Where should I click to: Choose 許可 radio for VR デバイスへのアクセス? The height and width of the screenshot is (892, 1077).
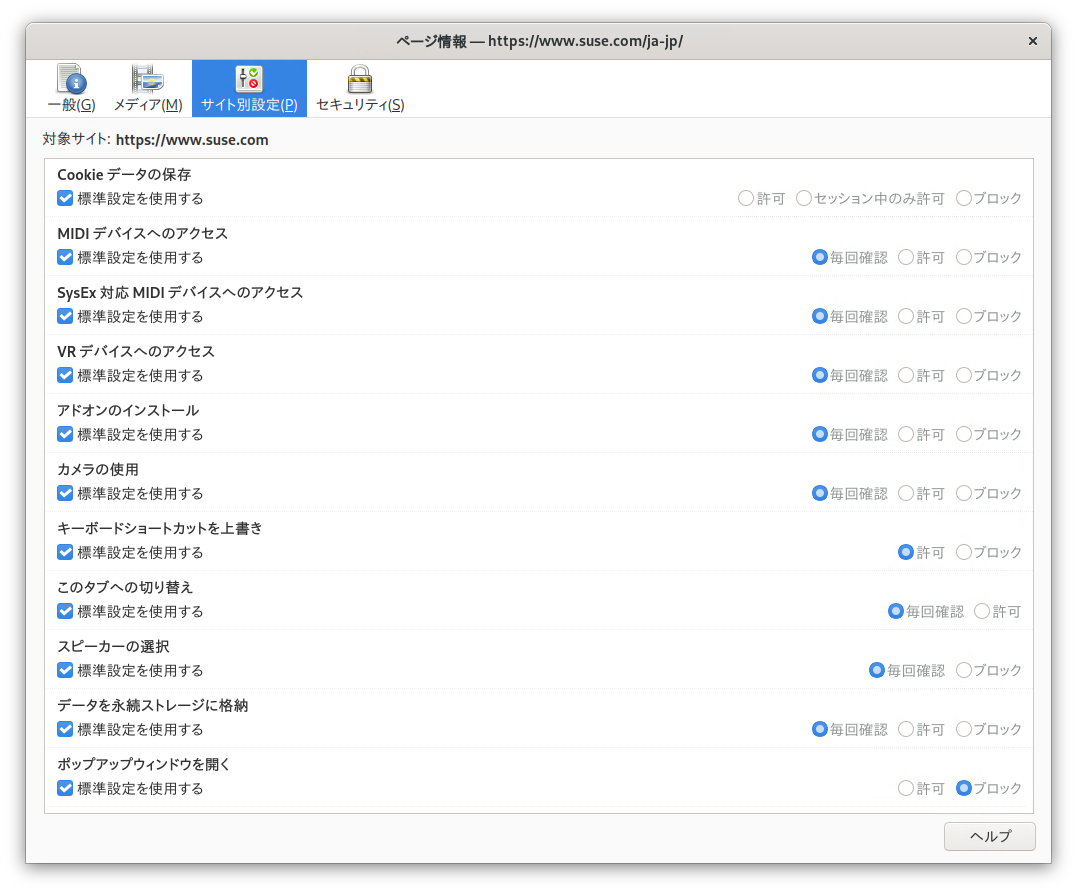tap(906, 375)
